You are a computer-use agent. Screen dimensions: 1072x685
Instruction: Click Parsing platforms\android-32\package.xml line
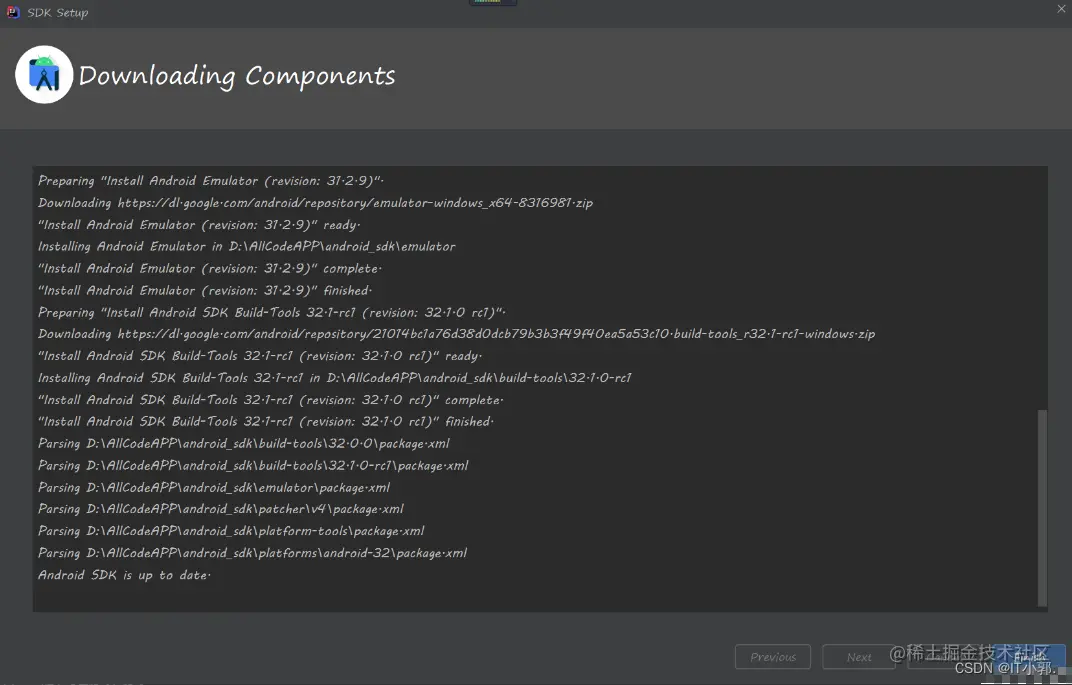(x=252, y=553)
